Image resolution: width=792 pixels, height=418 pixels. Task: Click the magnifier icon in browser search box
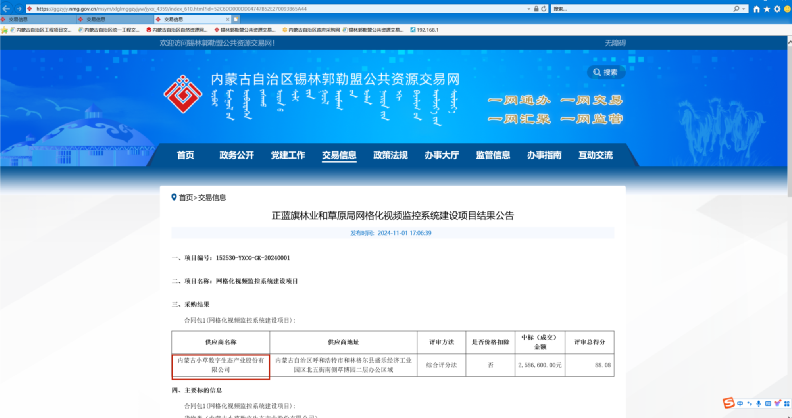[x=737, y=9]
